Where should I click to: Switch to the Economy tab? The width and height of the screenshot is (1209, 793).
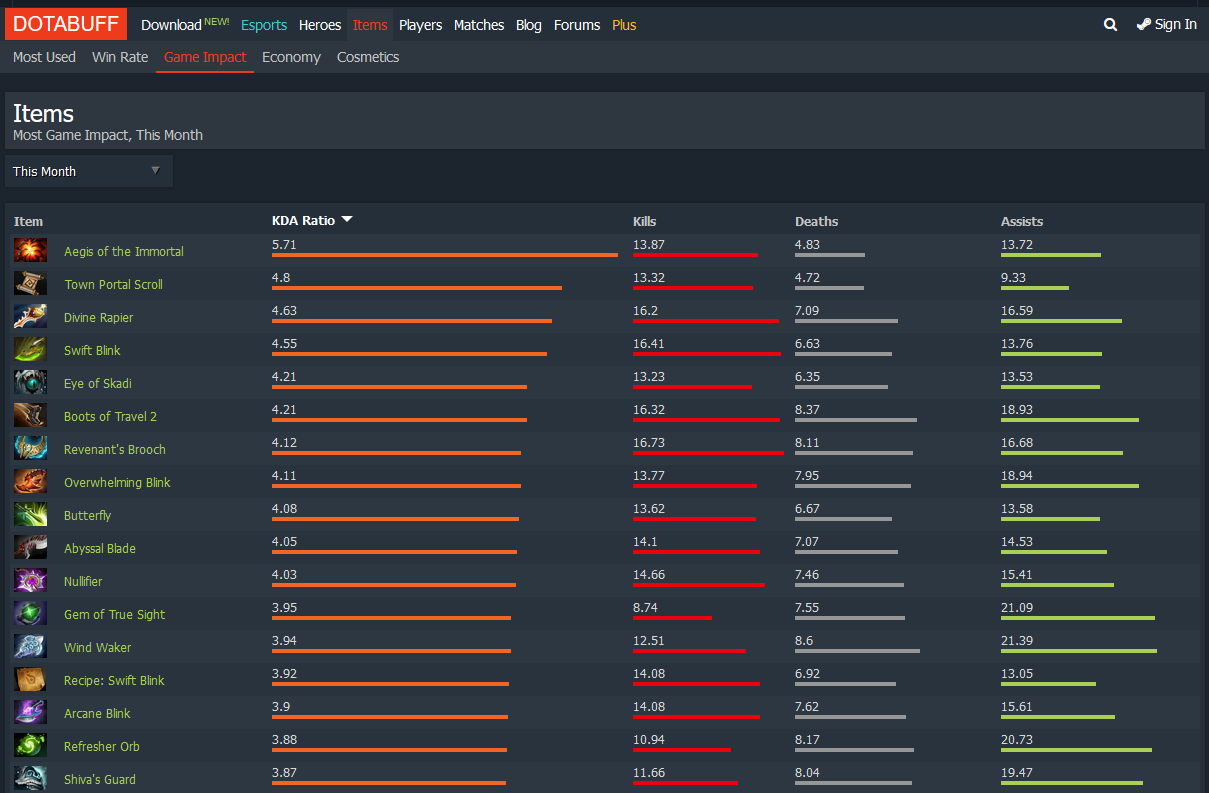coord(291,57)
